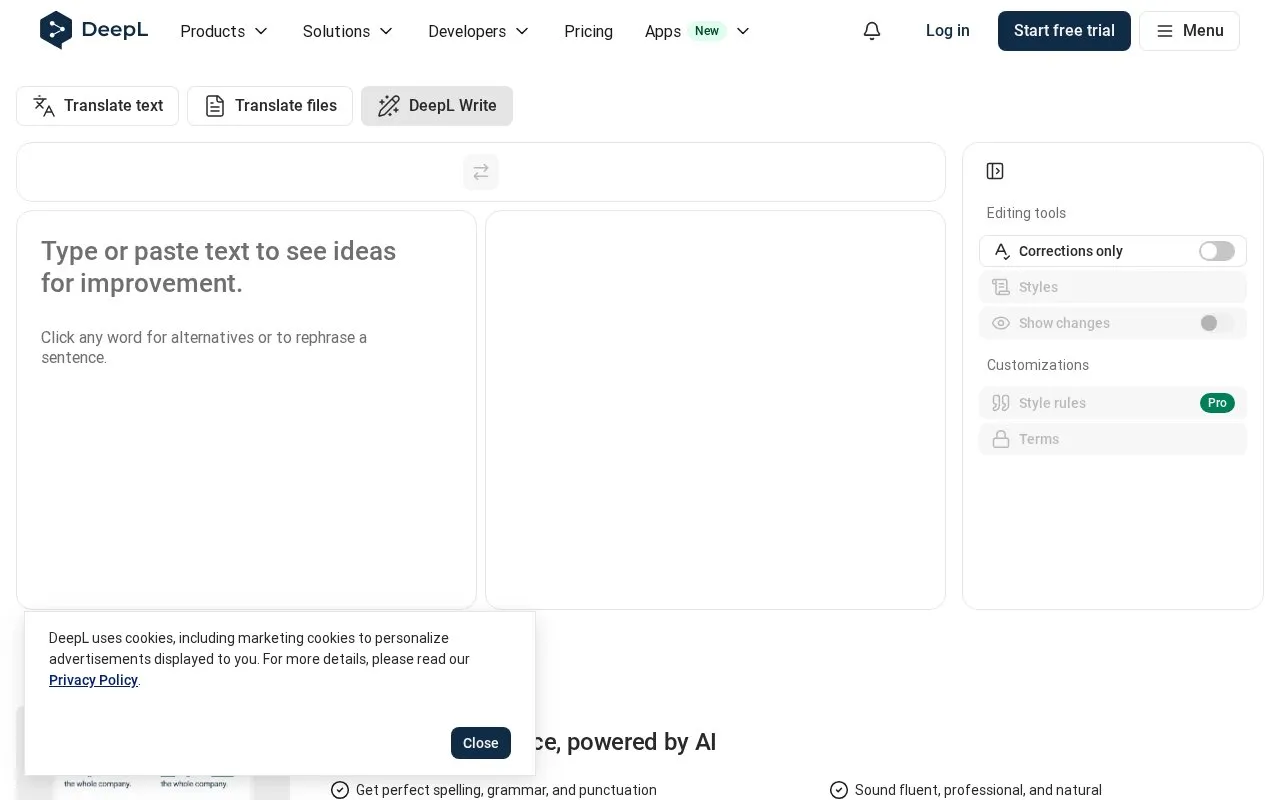Click into the text input area
This screenshot has height=800, width=1280.
coord(247,410)
